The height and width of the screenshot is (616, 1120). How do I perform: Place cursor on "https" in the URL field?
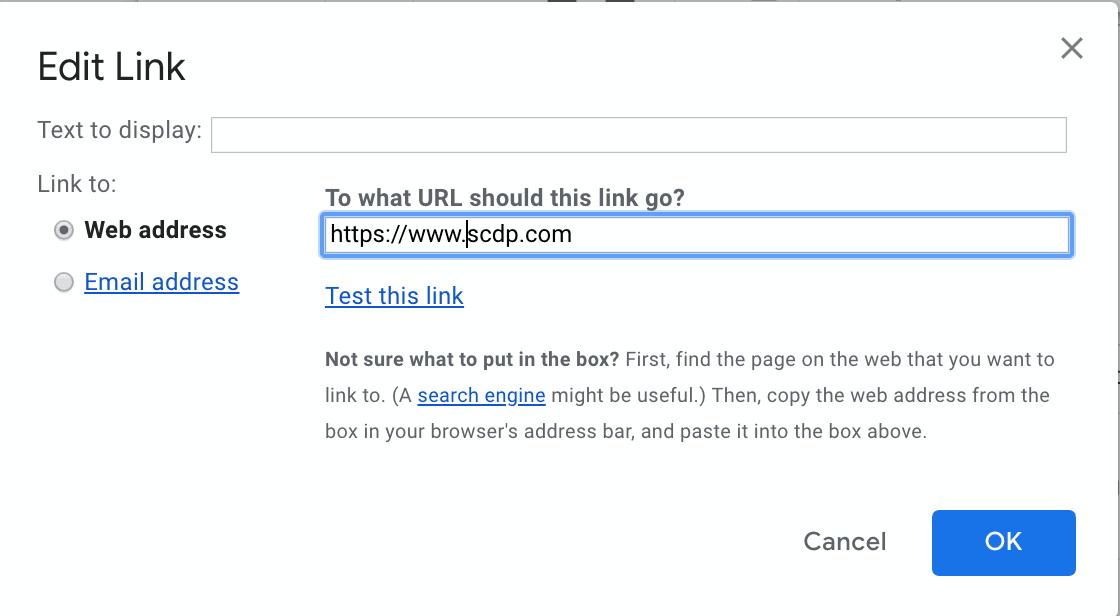tap(352, 235)
